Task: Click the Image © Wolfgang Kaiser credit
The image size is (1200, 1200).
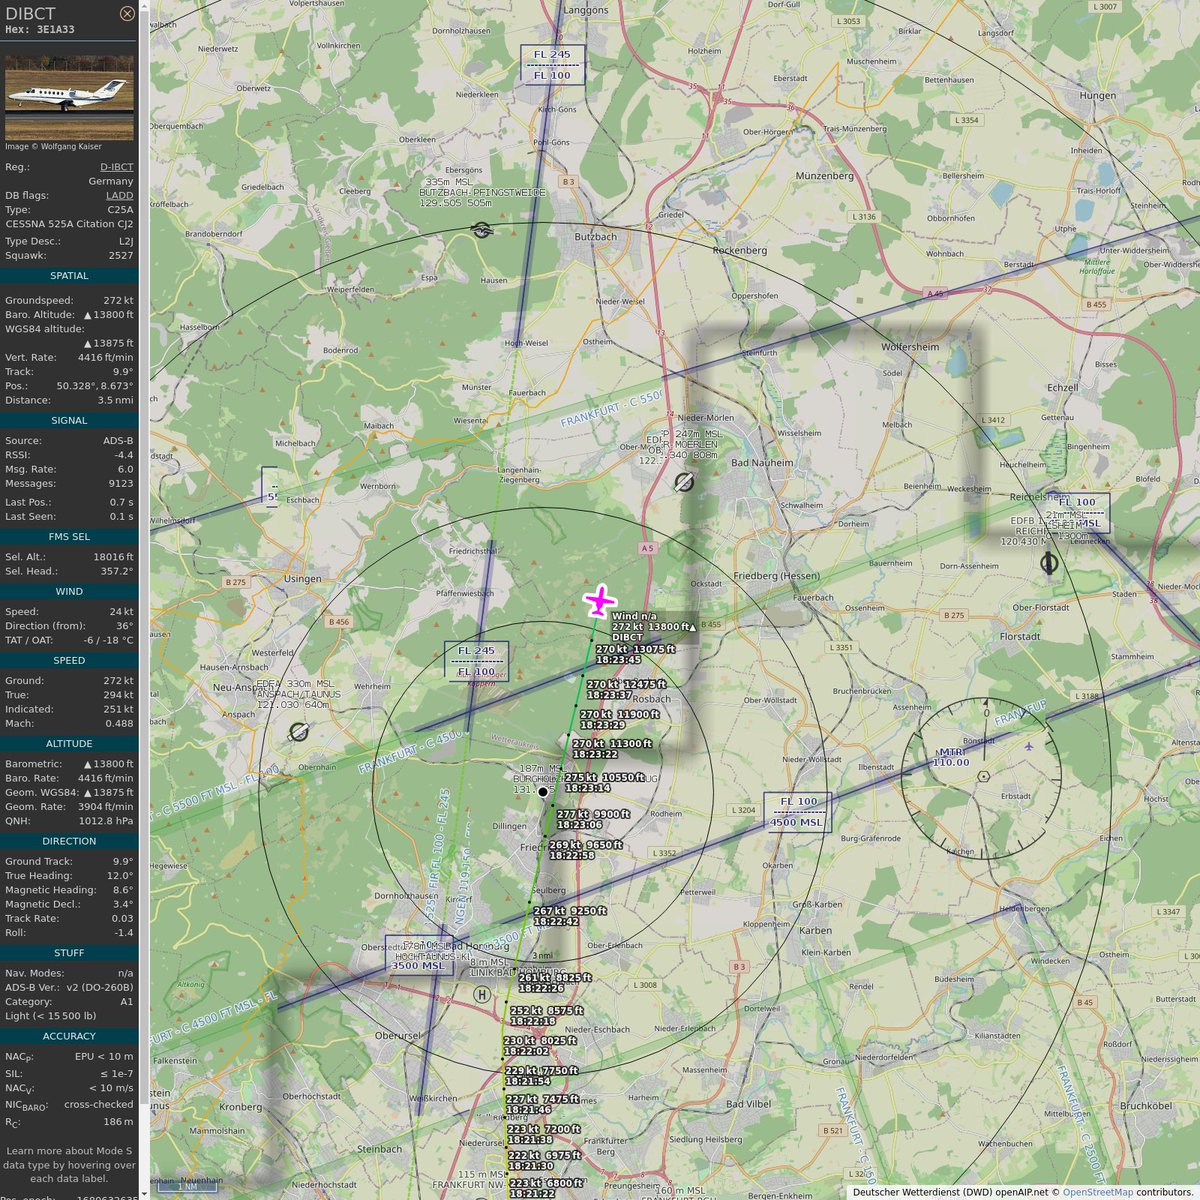Action: [53, 147]
